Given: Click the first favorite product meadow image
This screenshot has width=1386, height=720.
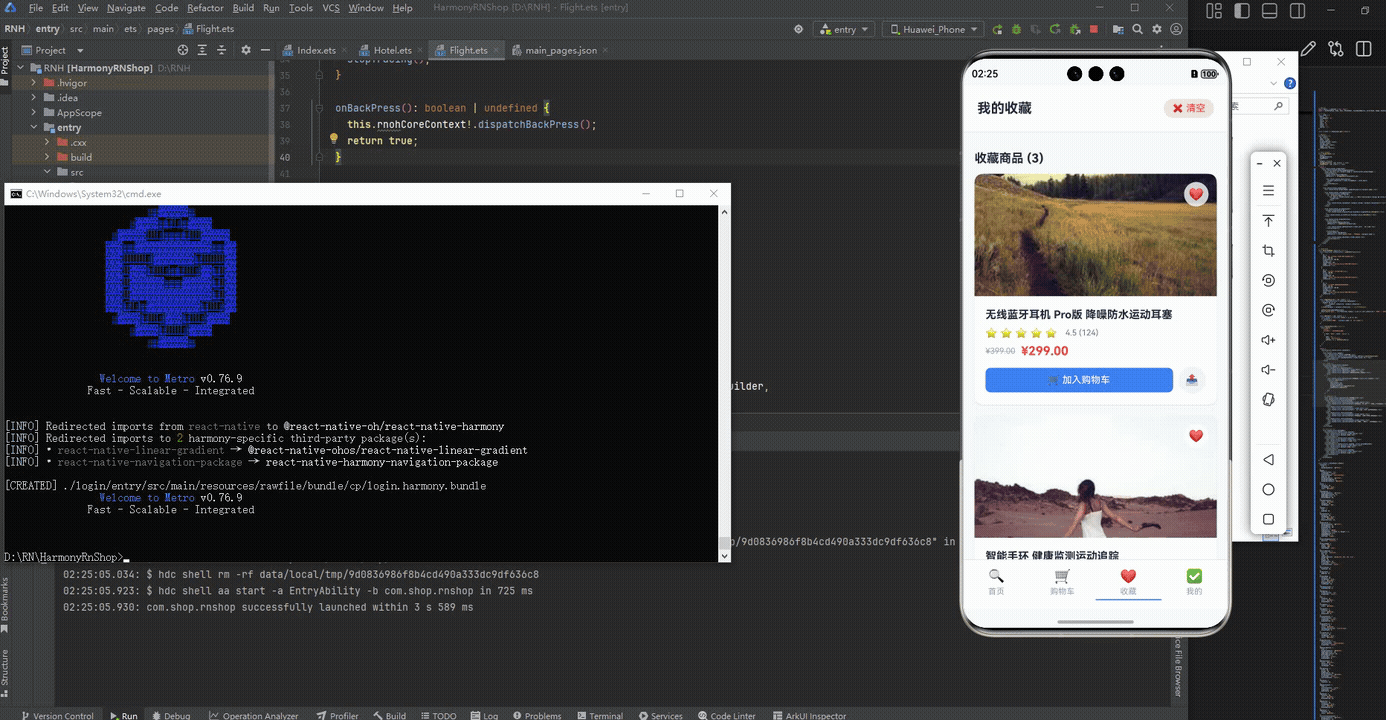Looking at the screenshot, I should pyautogui.click(x=1095, y=235).
